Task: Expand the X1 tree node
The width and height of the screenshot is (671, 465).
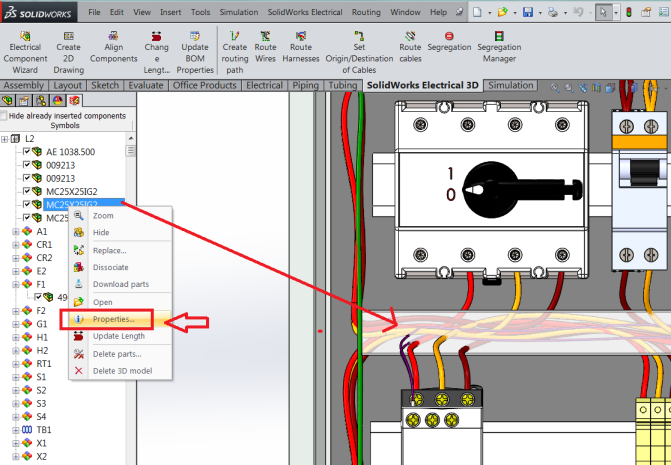Action: 16,443
